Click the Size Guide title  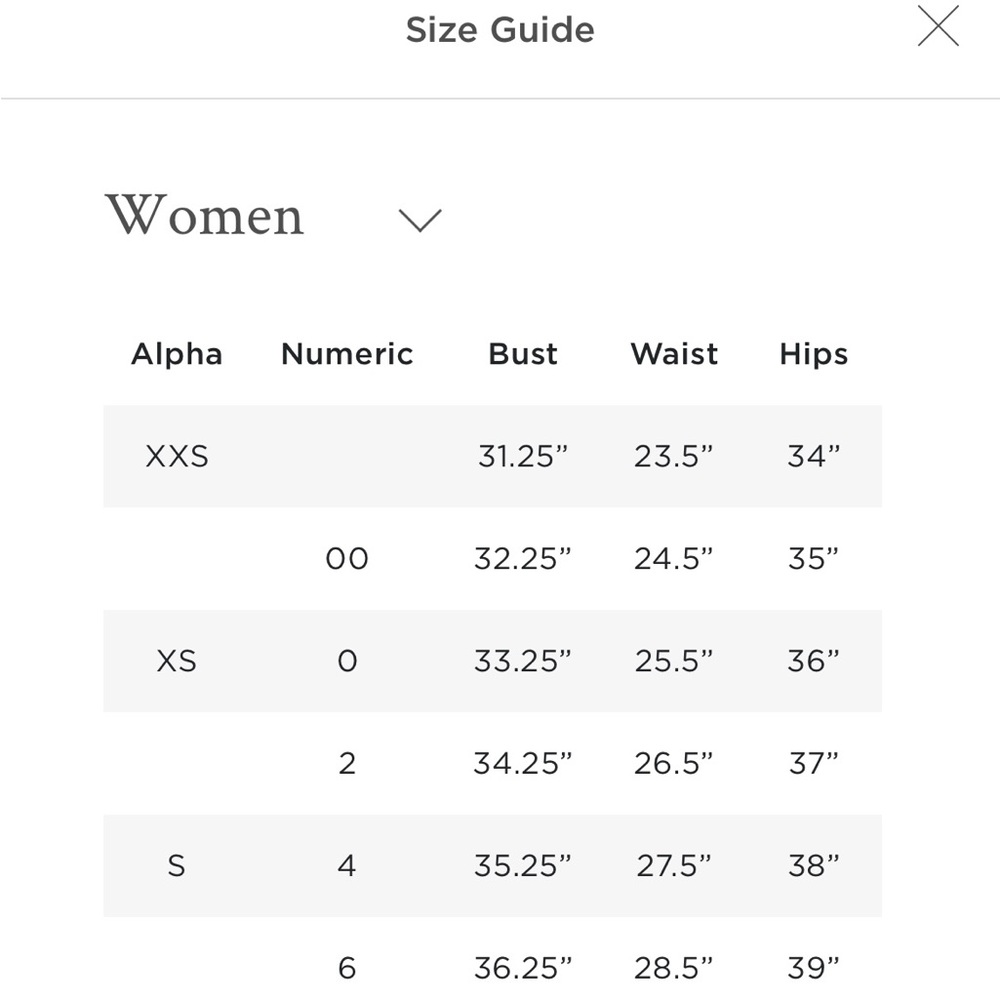click(500, 30)
